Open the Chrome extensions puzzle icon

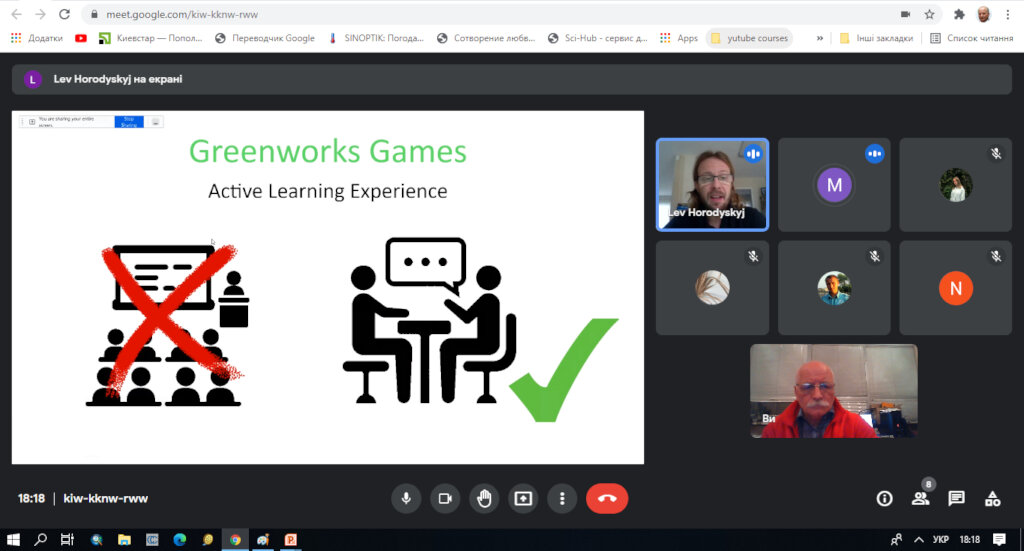pyautogui.click(x=959, y=14)
